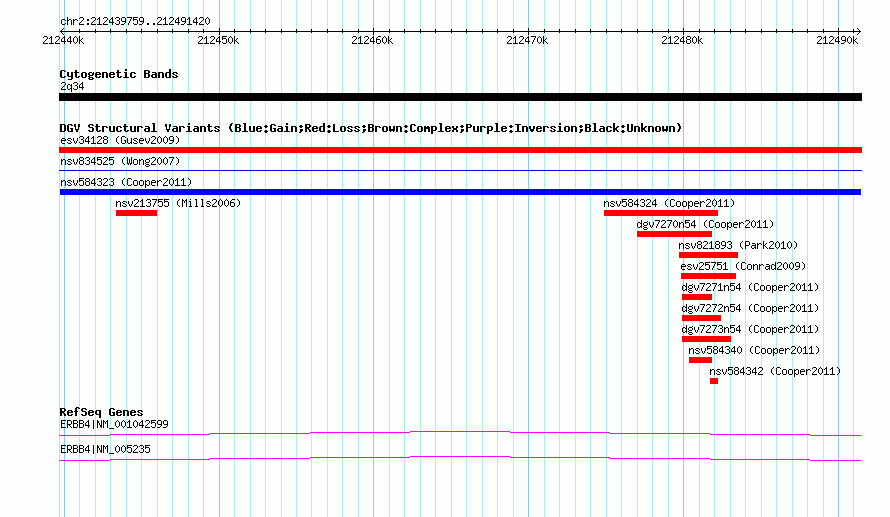Click the esv34128 (Gusev2009) variant label
This screenshot has width=890, height=517.
[x=120, y=140]
